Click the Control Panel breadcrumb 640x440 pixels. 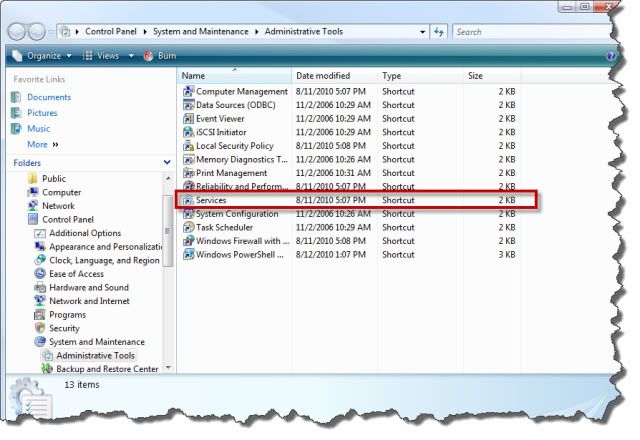tap(111, 31)
